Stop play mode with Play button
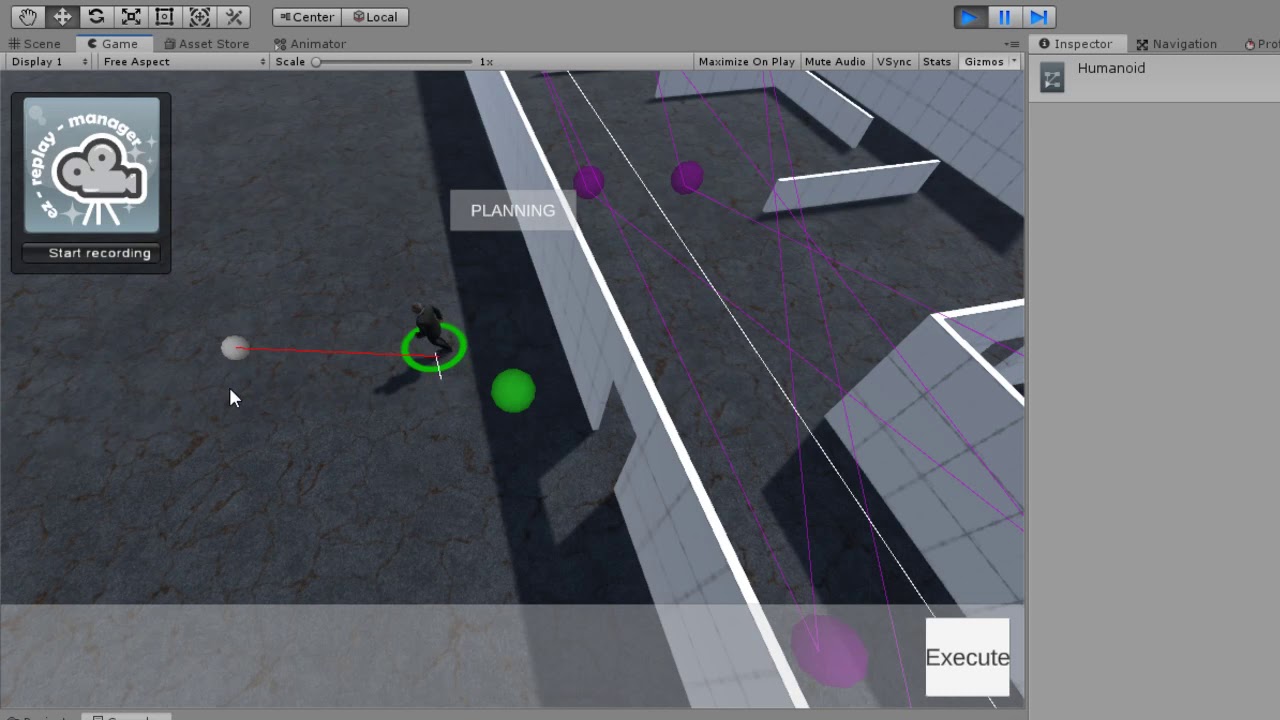 point(969,17)
